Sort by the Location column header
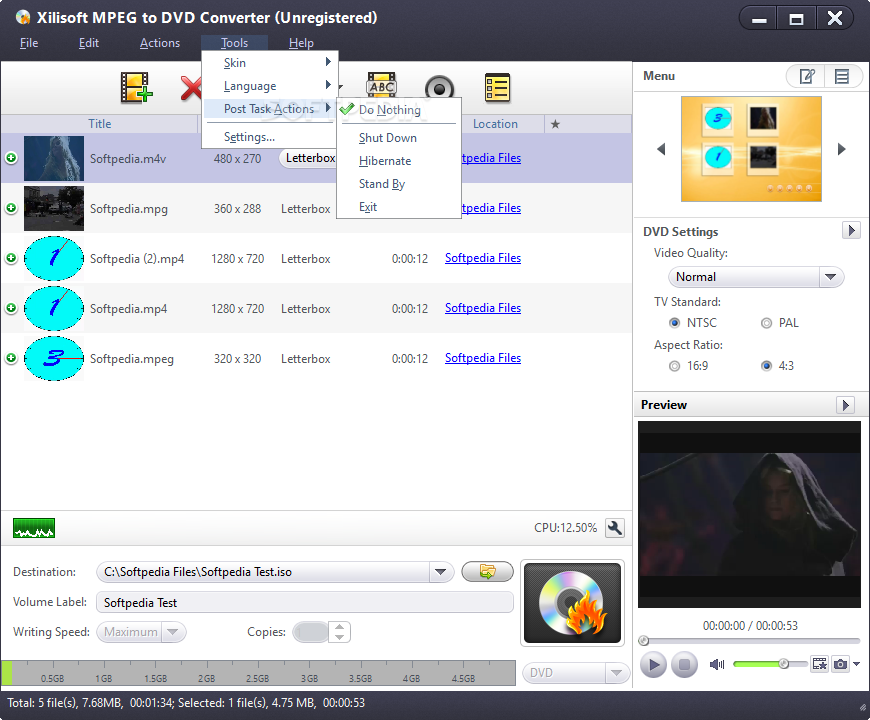The image size is (870, 720). pyautogui.click(x=495, y=124)
